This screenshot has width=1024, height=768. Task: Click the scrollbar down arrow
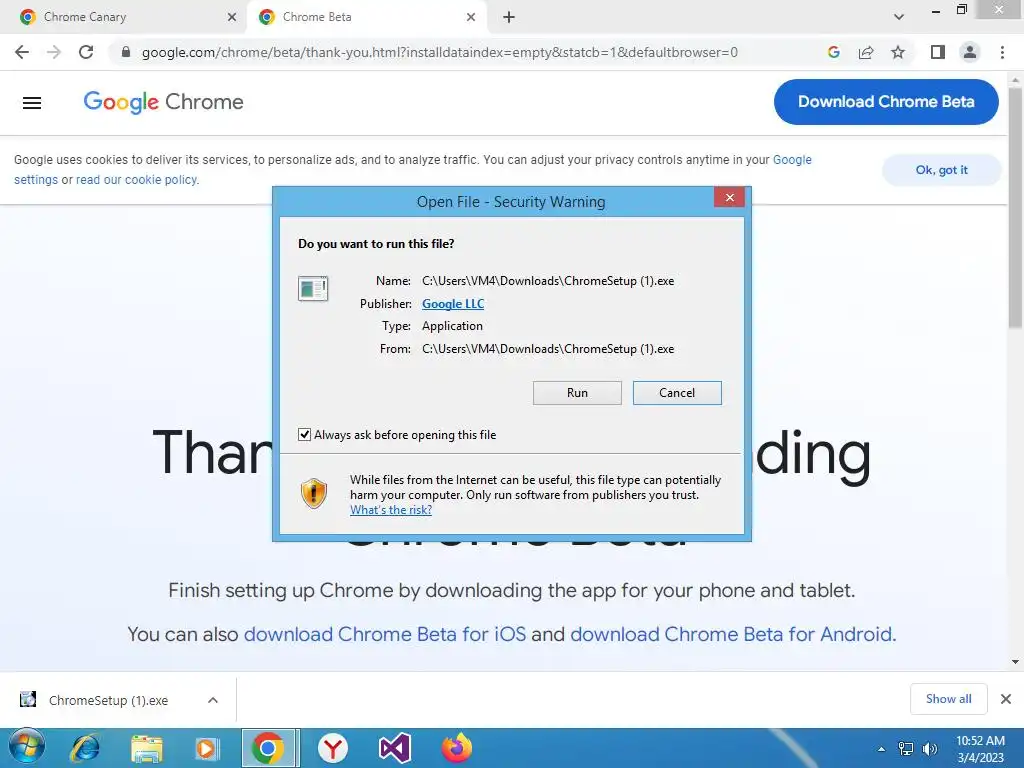point(1015,662)
